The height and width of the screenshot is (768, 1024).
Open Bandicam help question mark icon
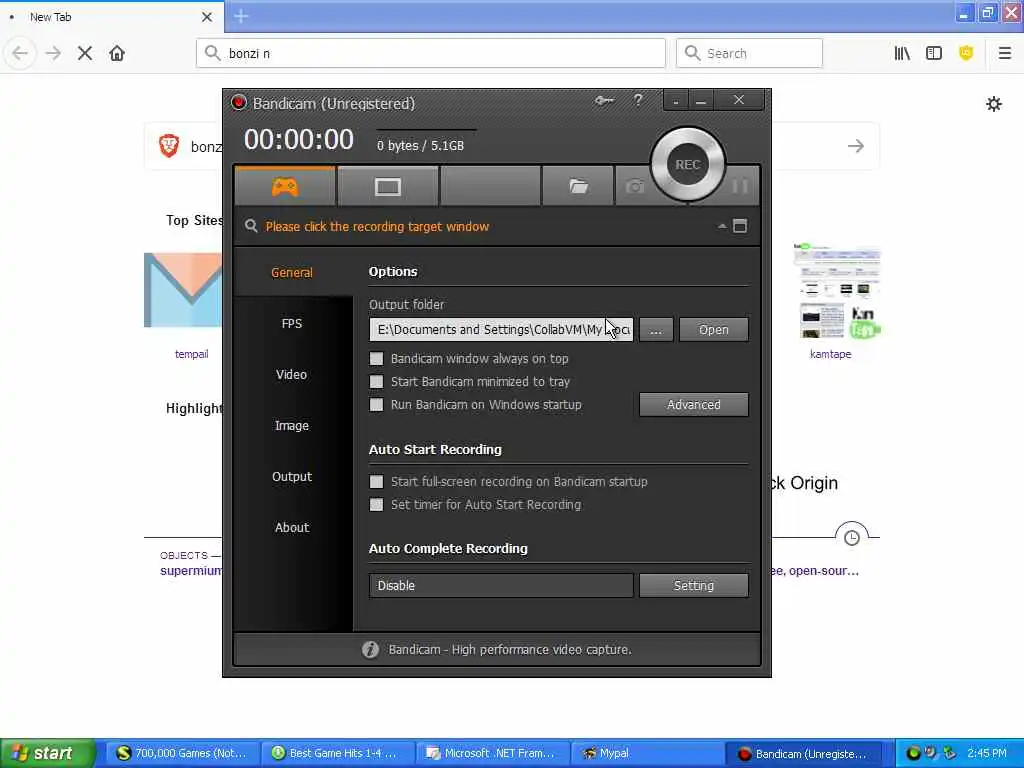638,100
